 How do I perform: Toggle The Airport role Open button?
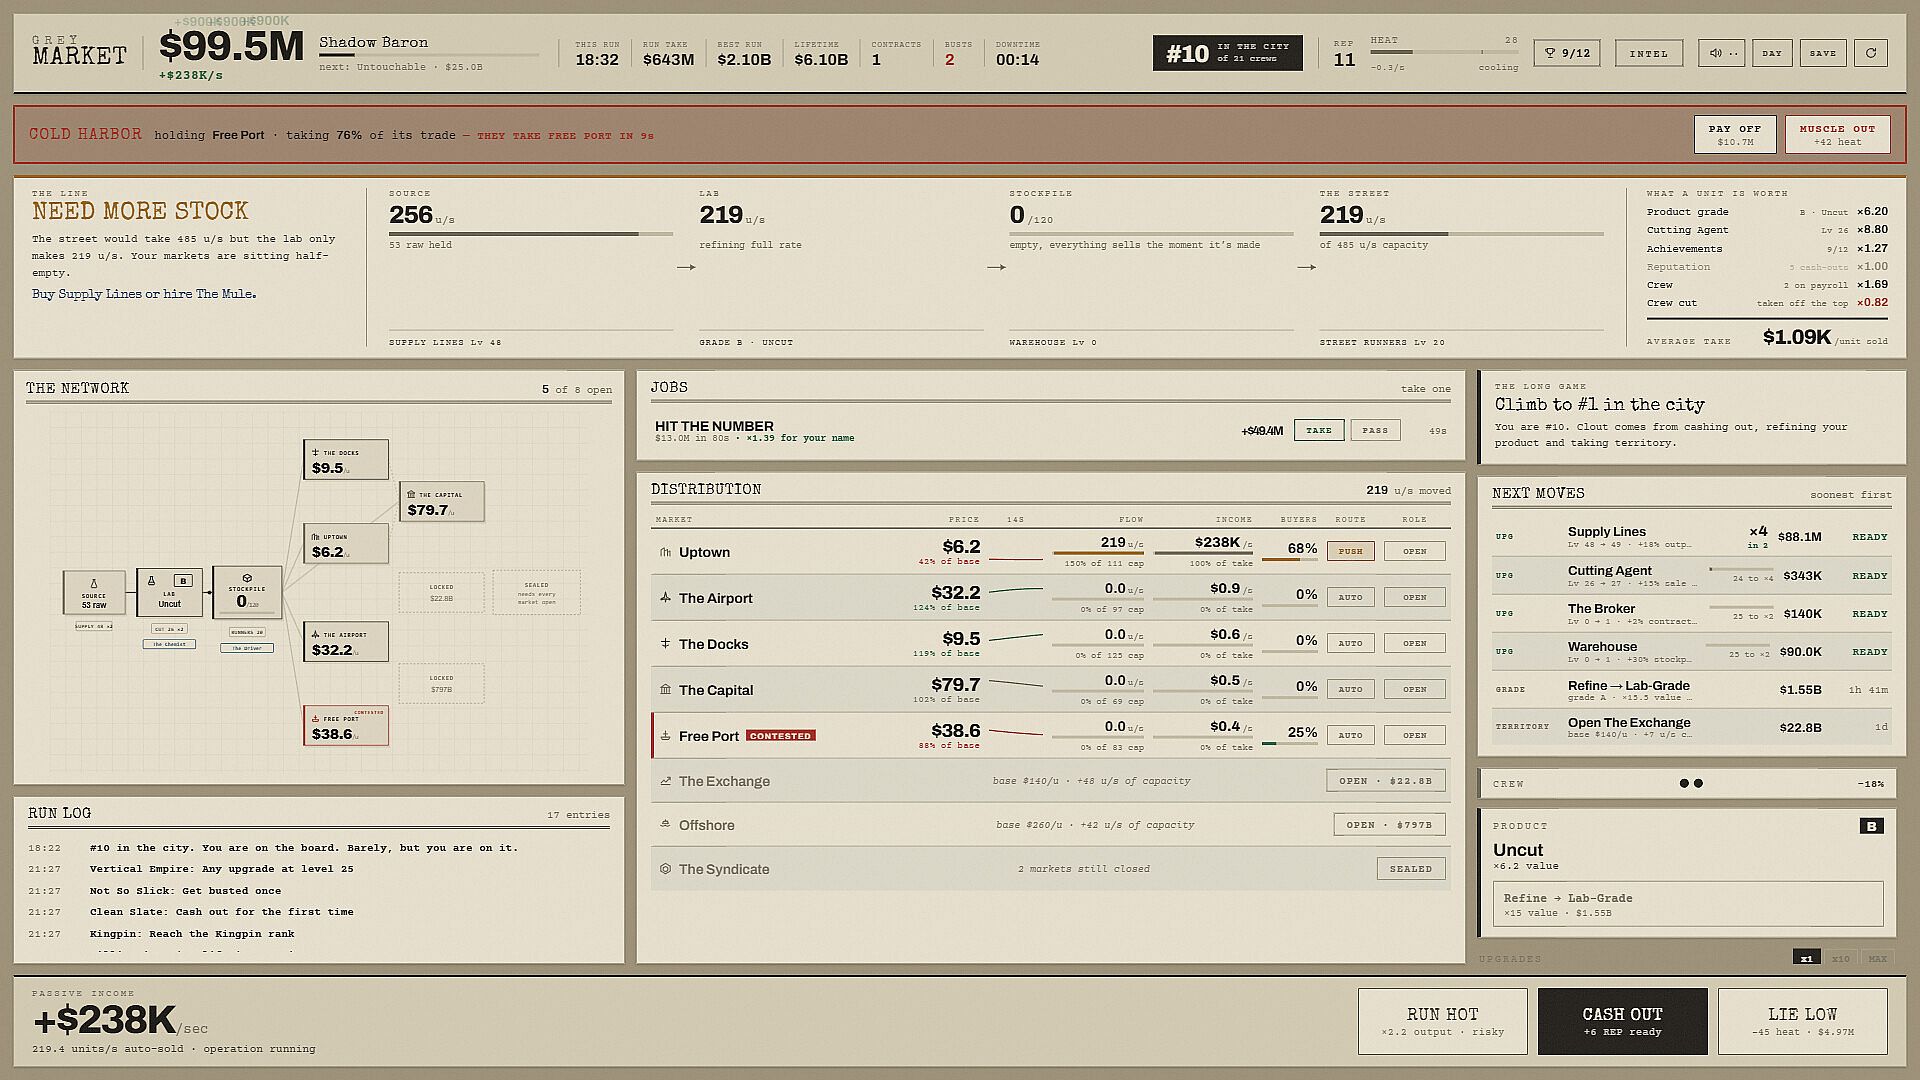click(x=1415, y=597)
